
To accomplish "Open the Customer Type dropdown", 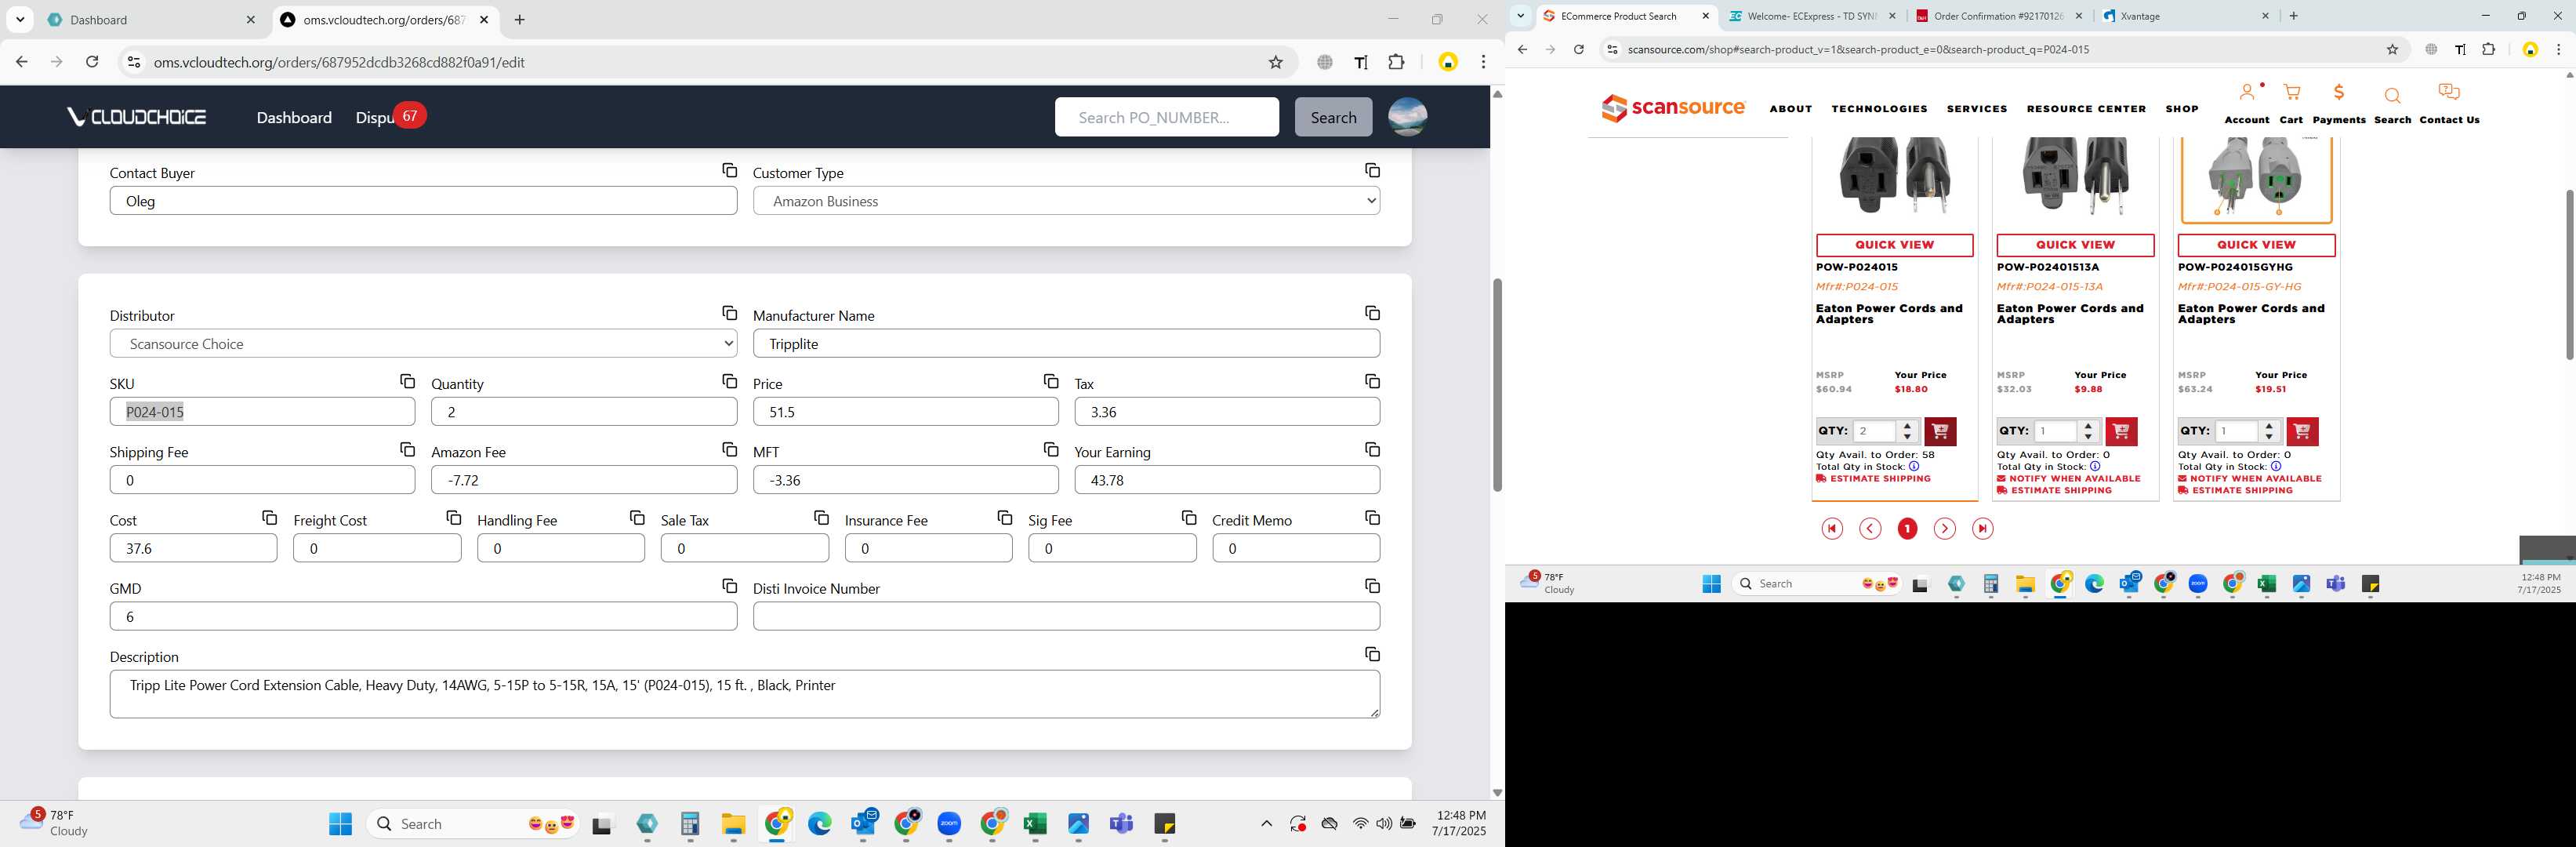I will (x=1066, y=200).
